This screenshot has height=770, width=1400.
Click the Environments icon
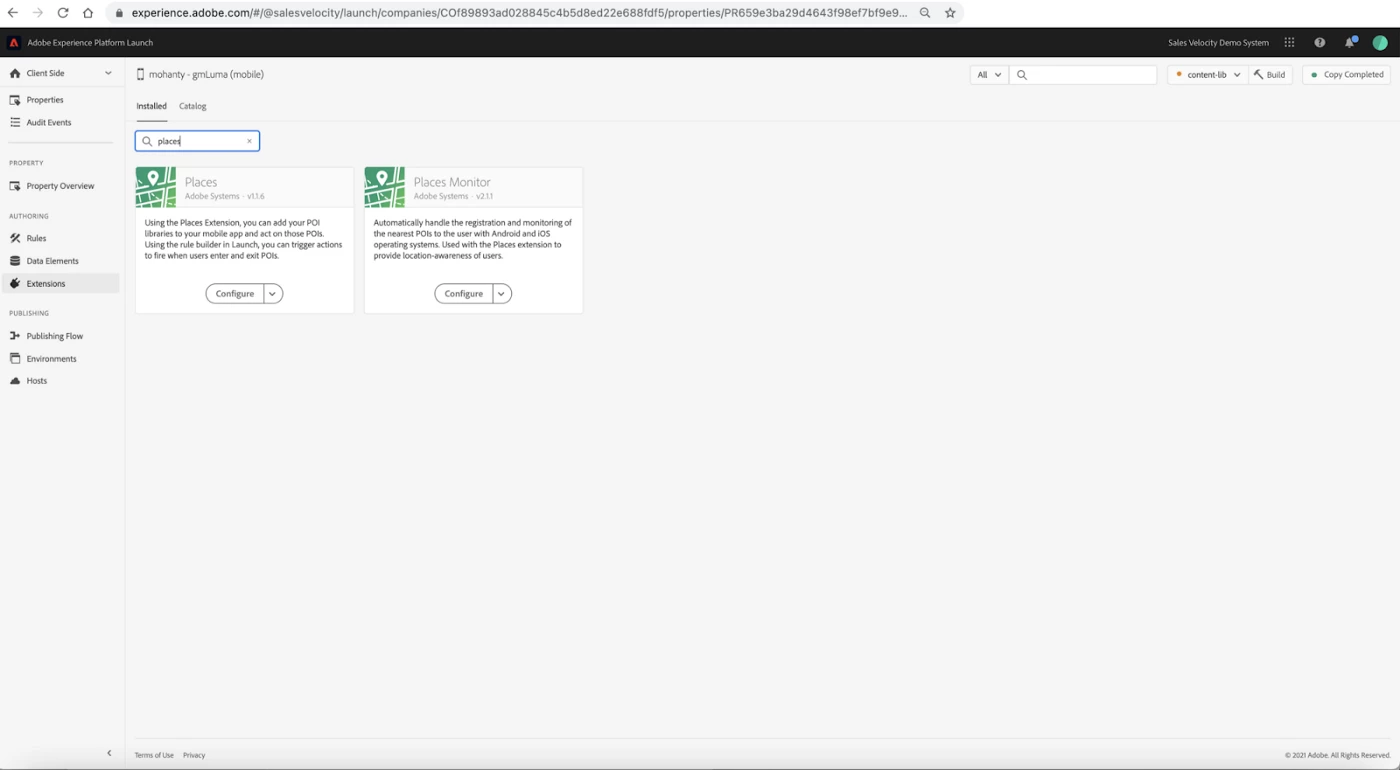pyautogui.click(x=15, y=358)
